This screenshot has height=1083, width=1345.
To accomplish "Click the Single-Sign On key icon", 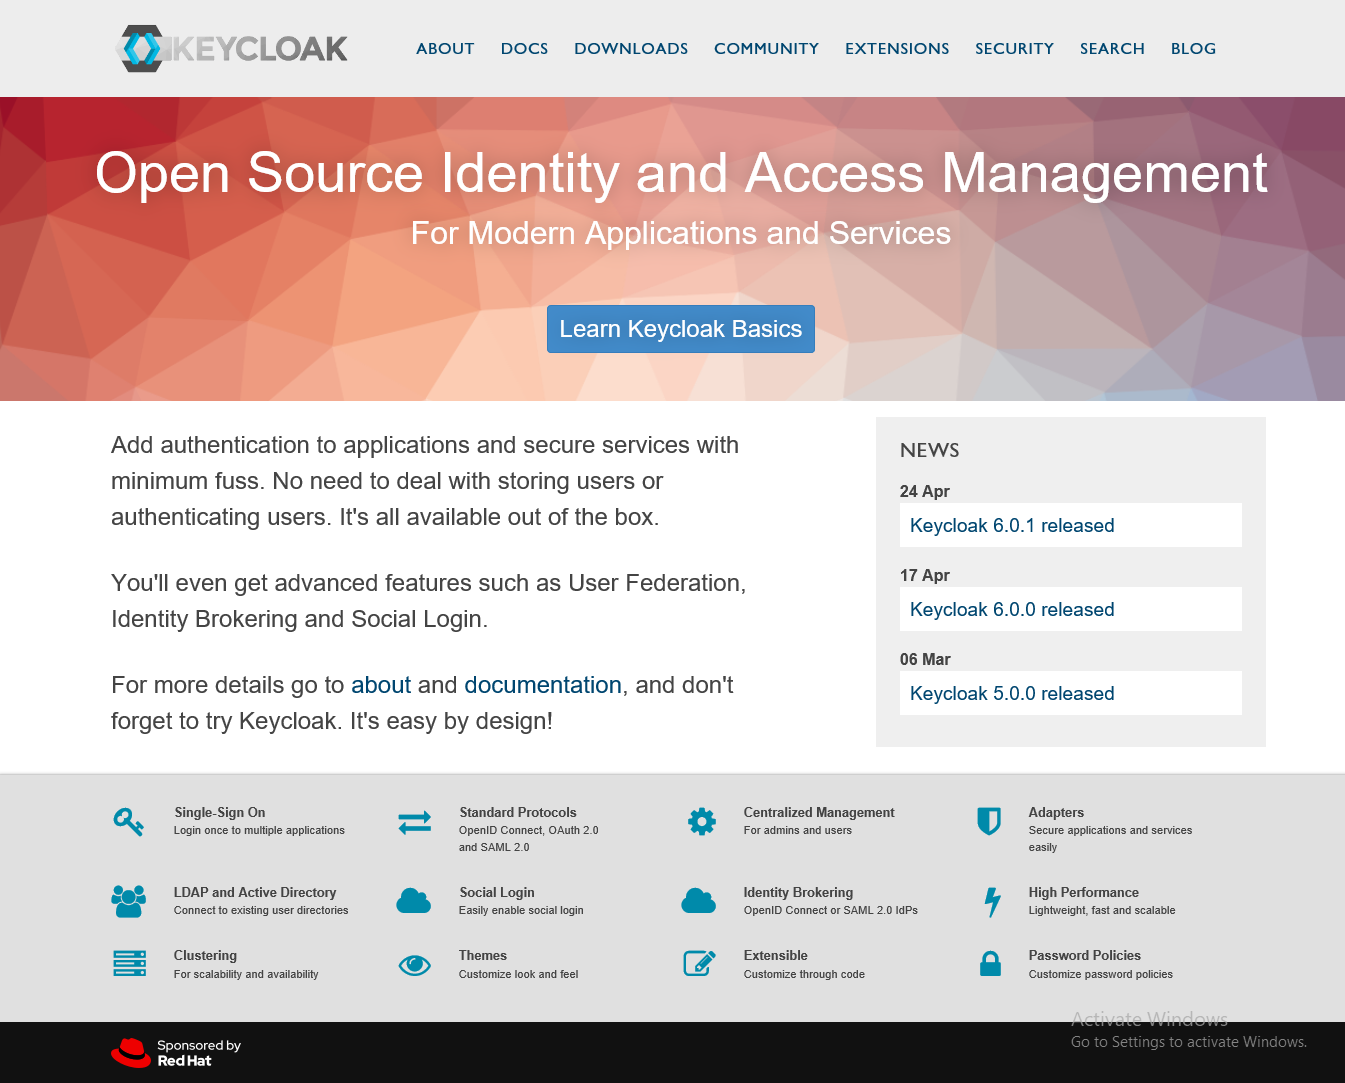I will coord(129,822).
